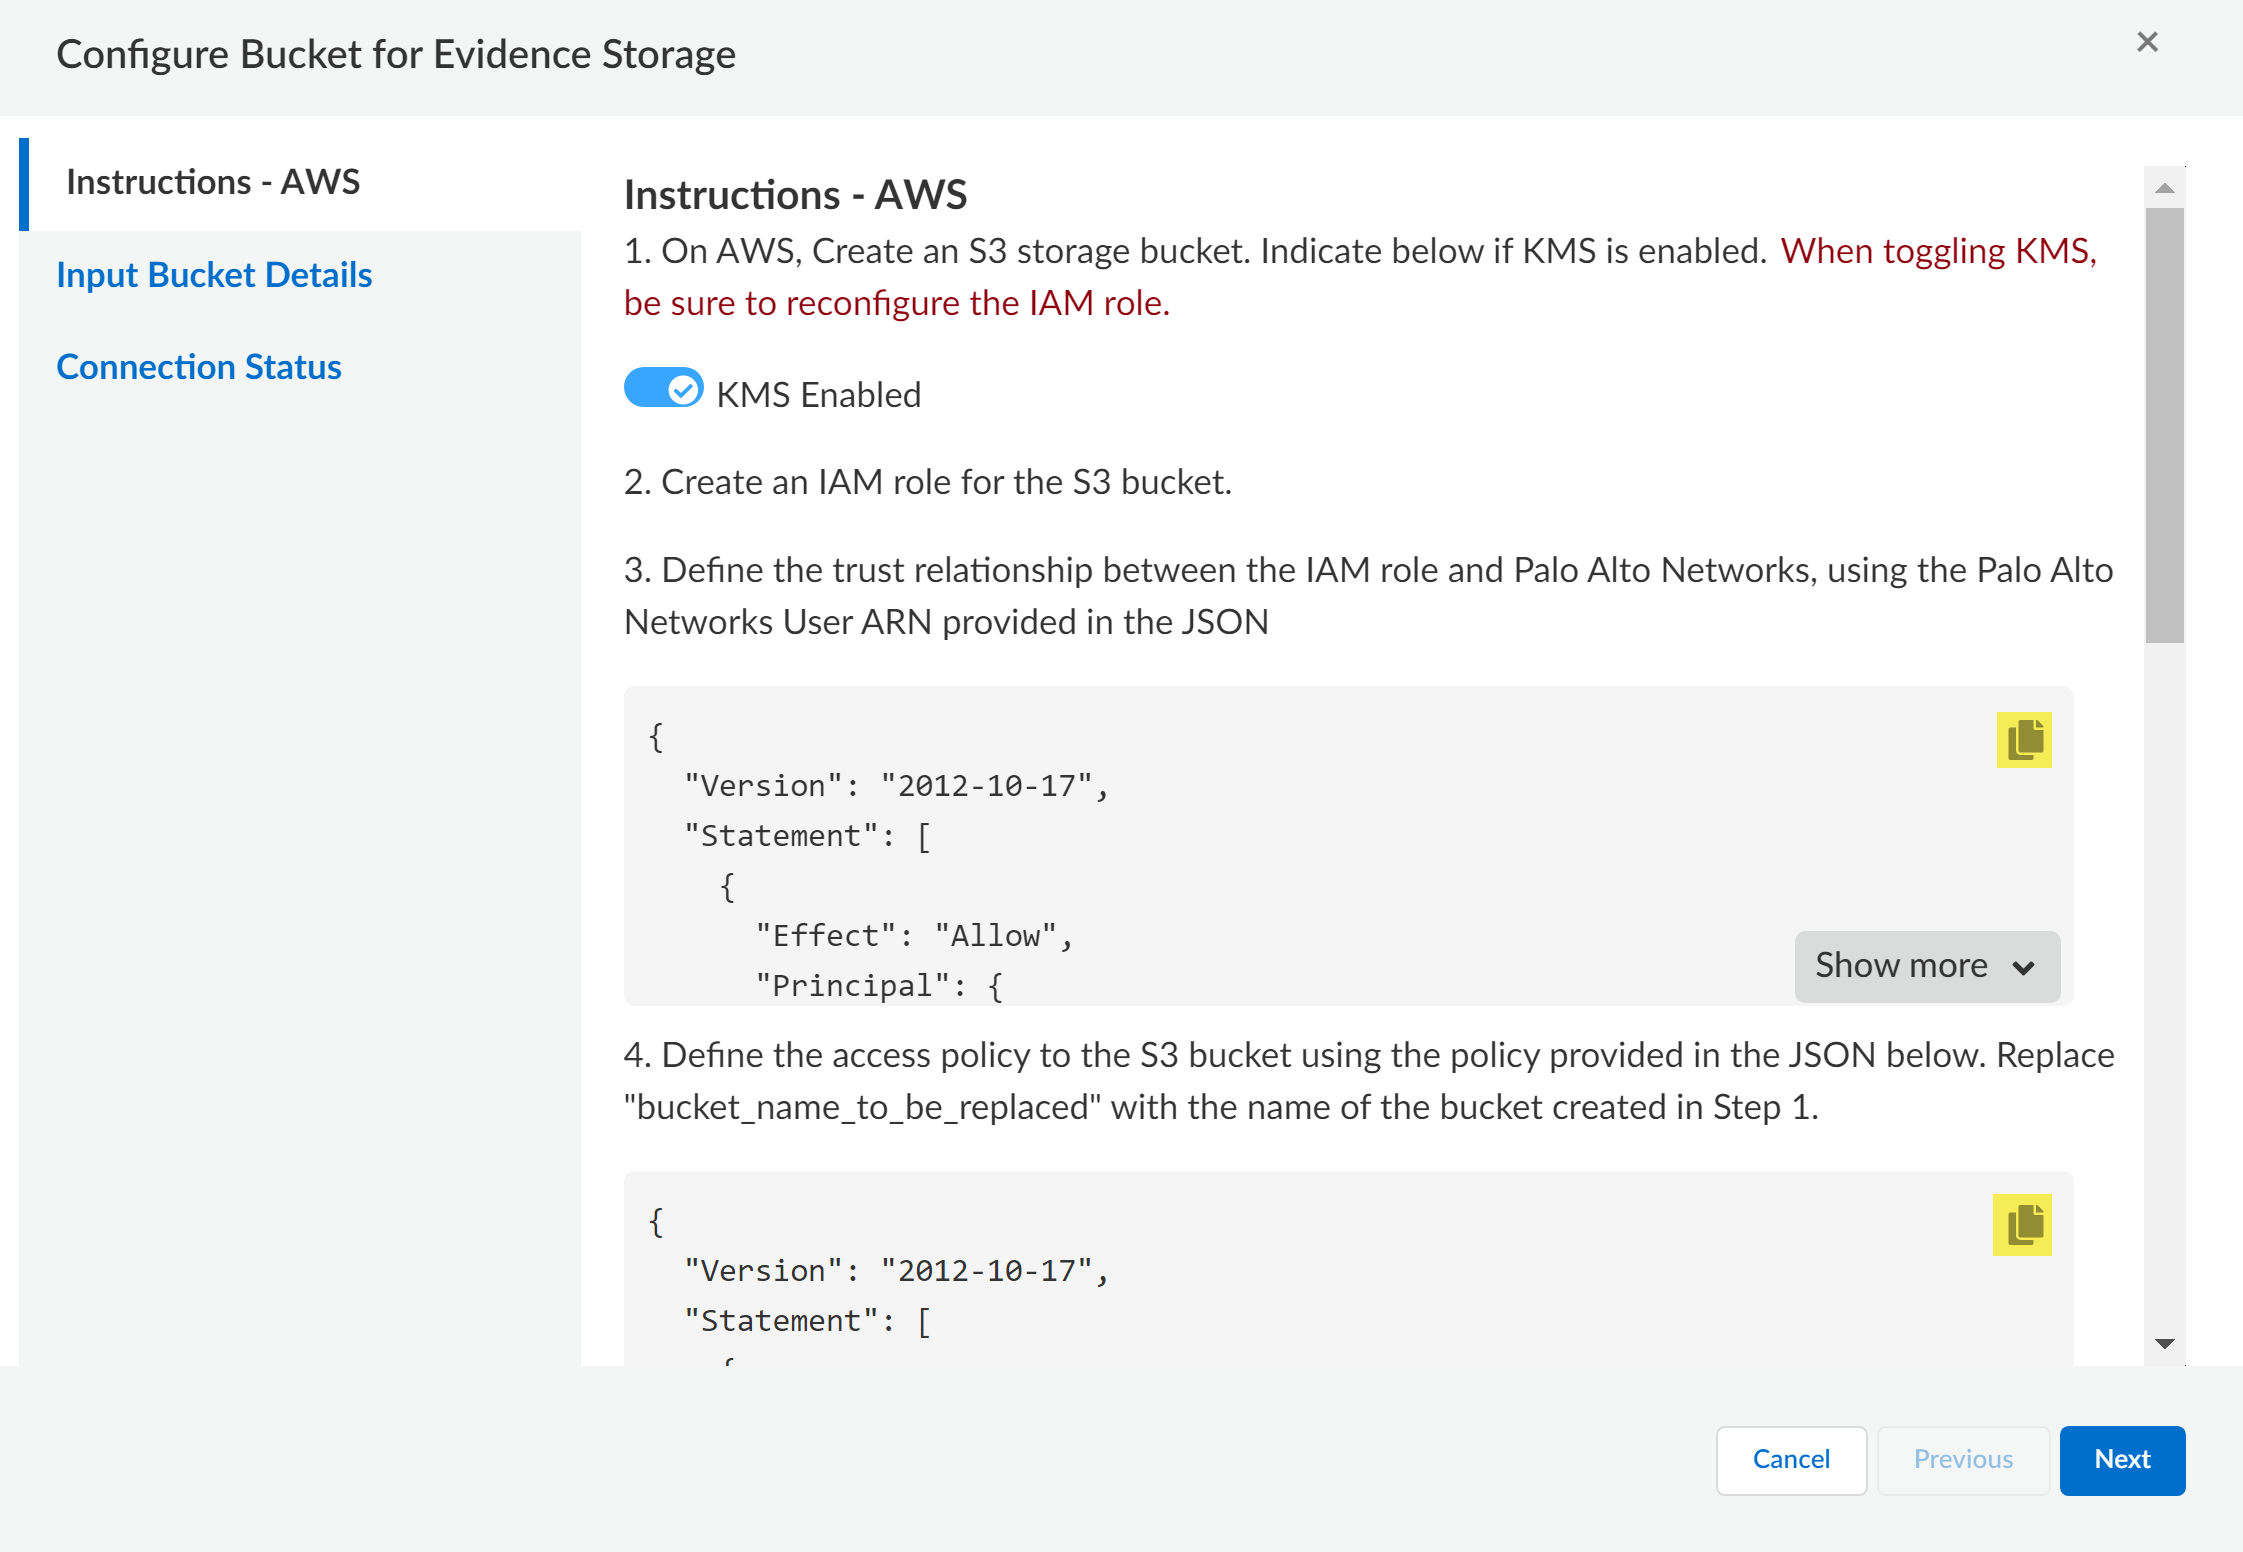Click inside the access policy code block
Screen dimensions: 2243x1552
point(1300,1290)
